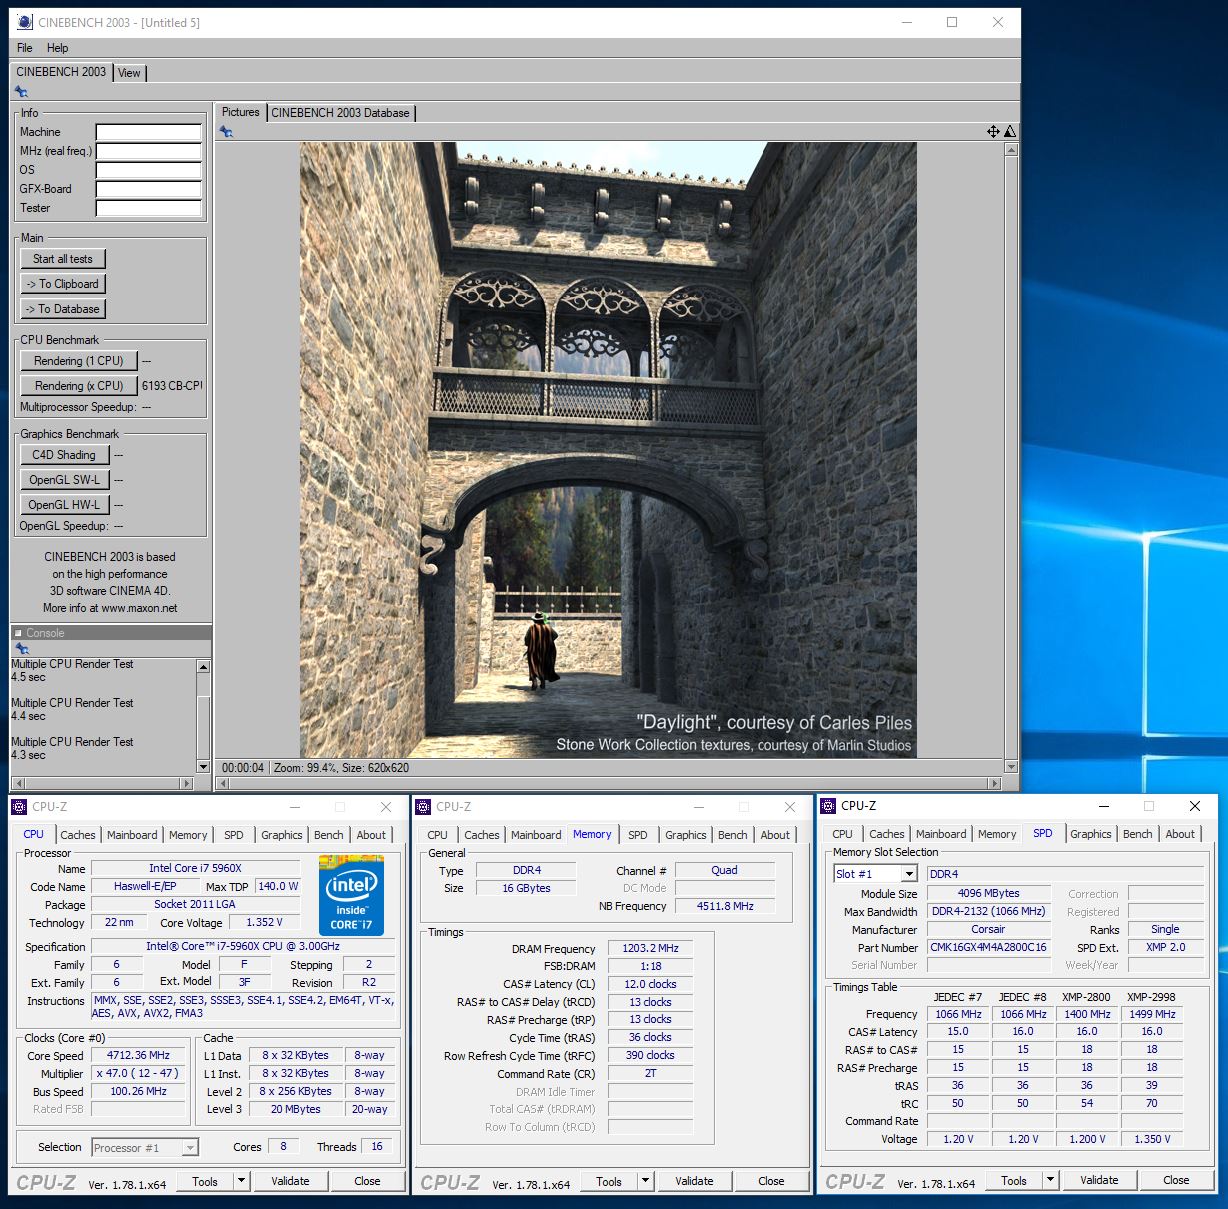Open the Help menu

[x=58, y=48]
